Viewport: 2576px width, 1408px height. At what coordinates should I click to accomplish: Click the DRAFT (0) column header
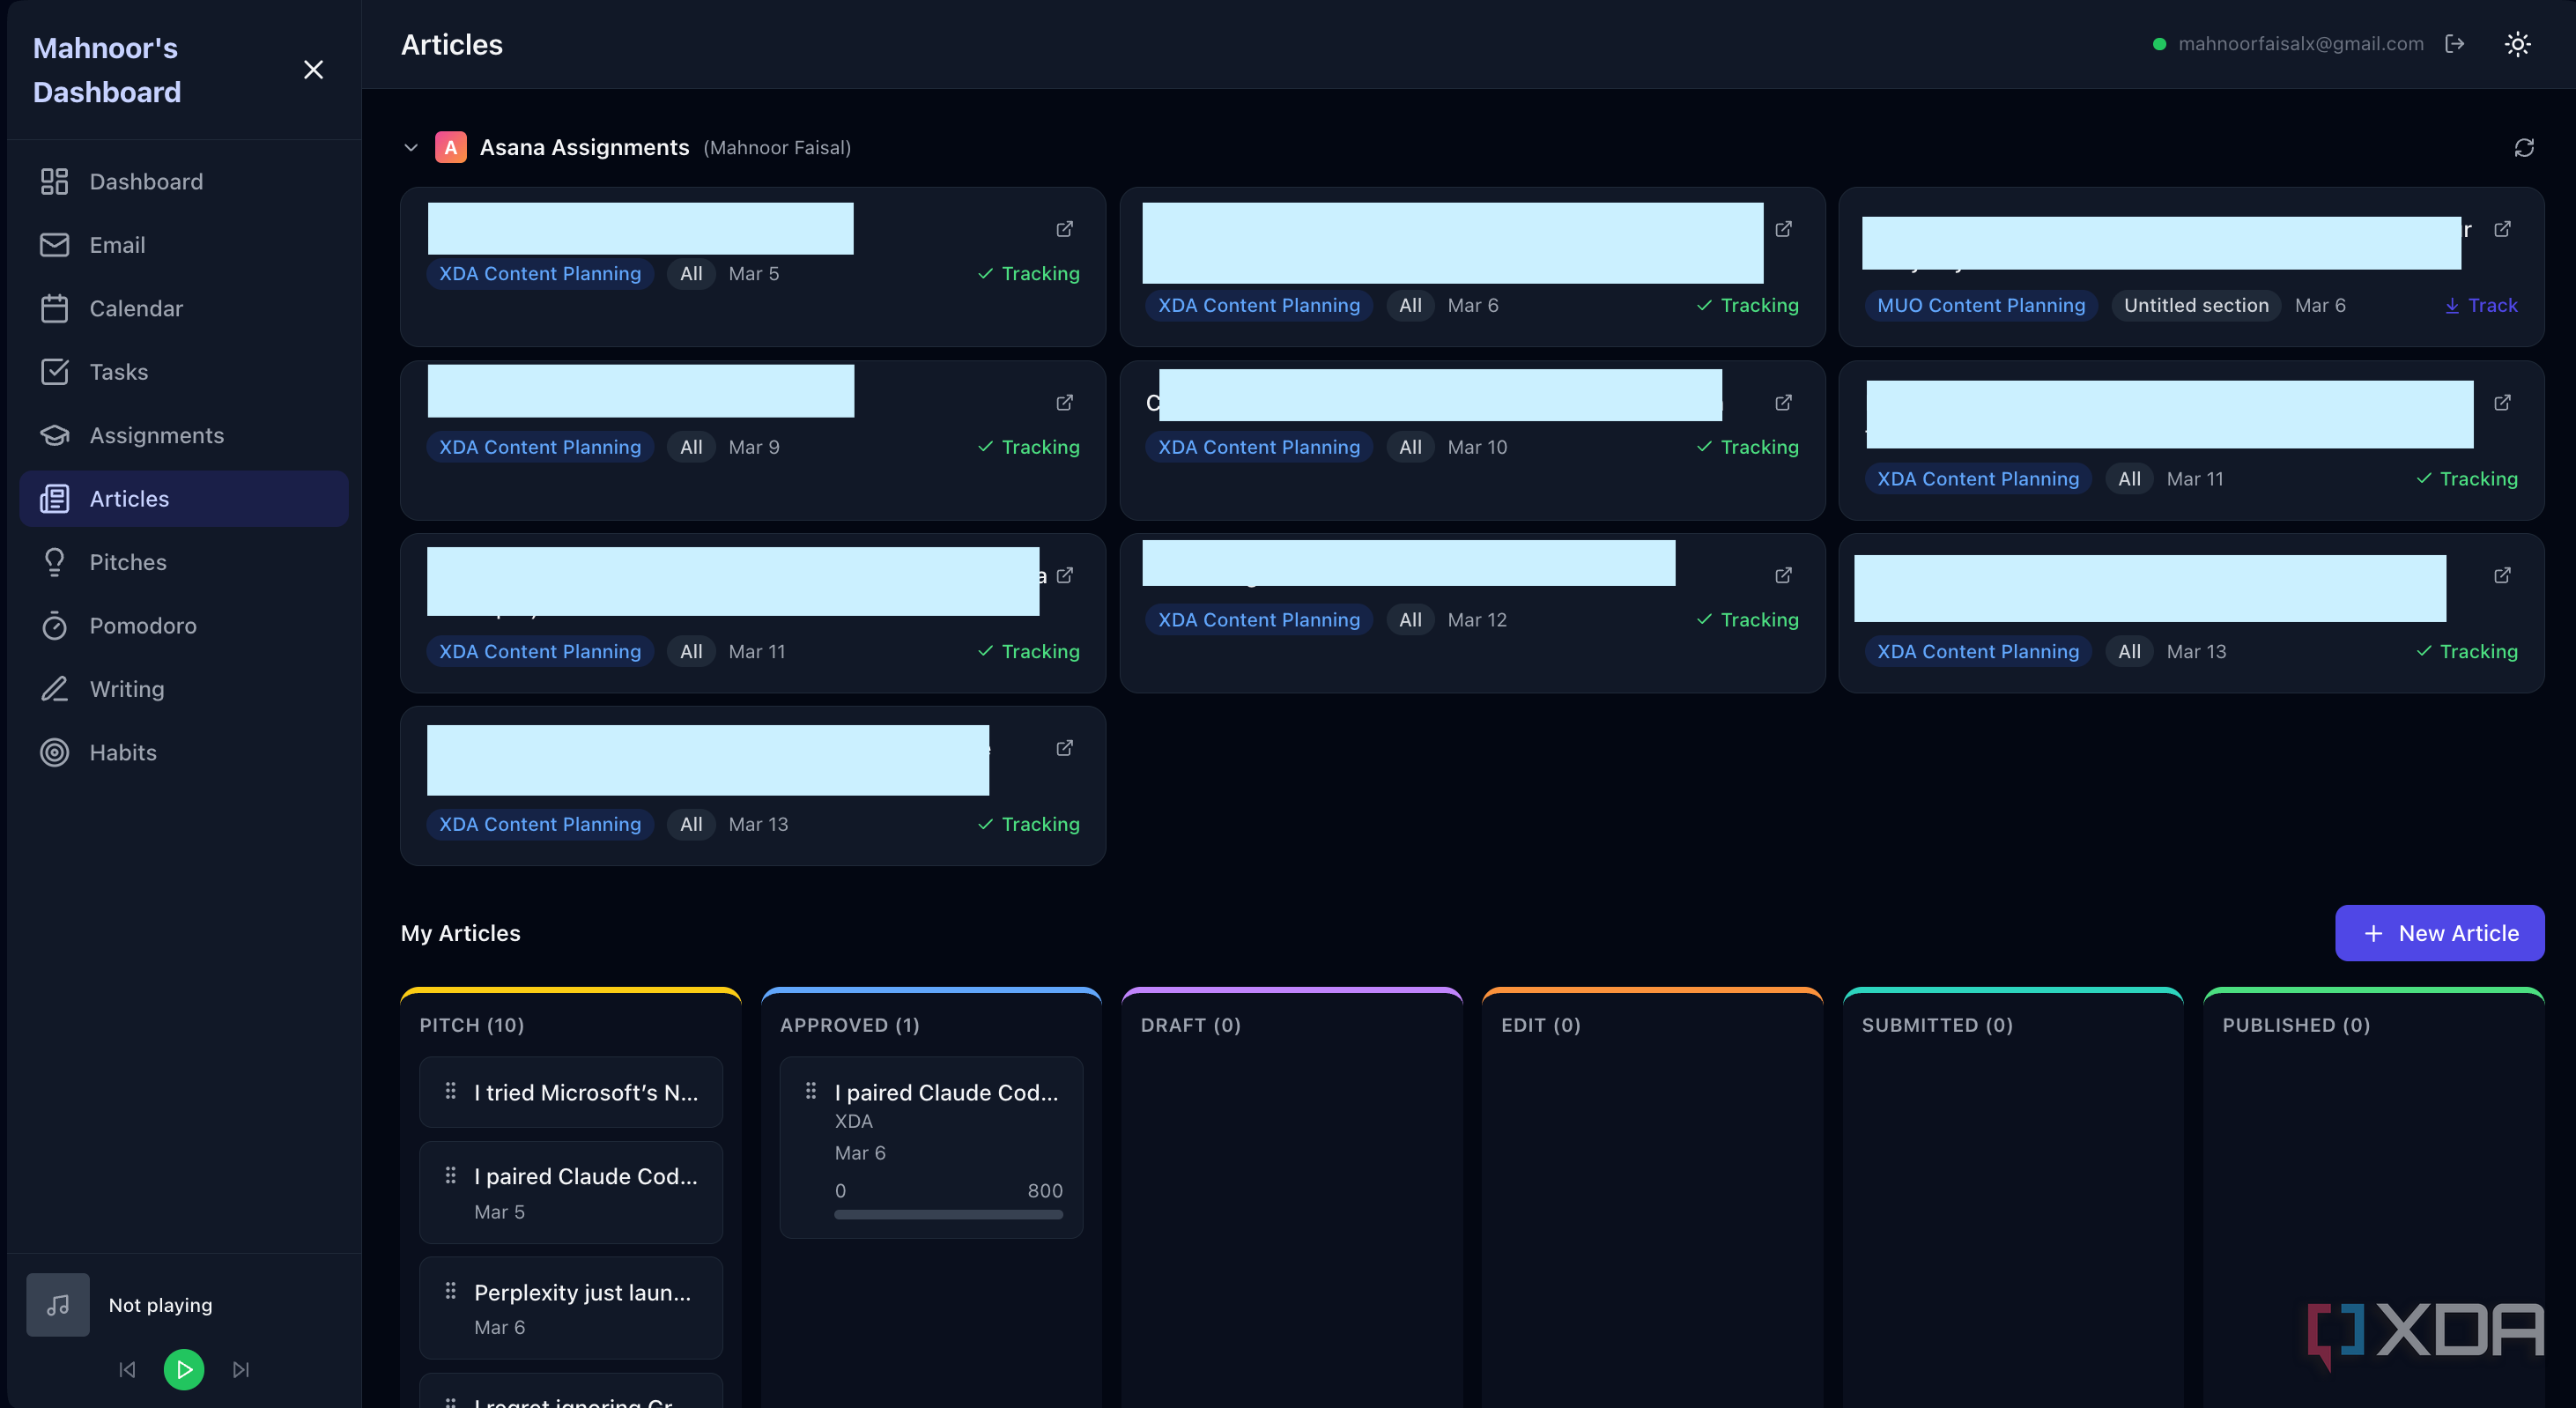[1190, 1025]
